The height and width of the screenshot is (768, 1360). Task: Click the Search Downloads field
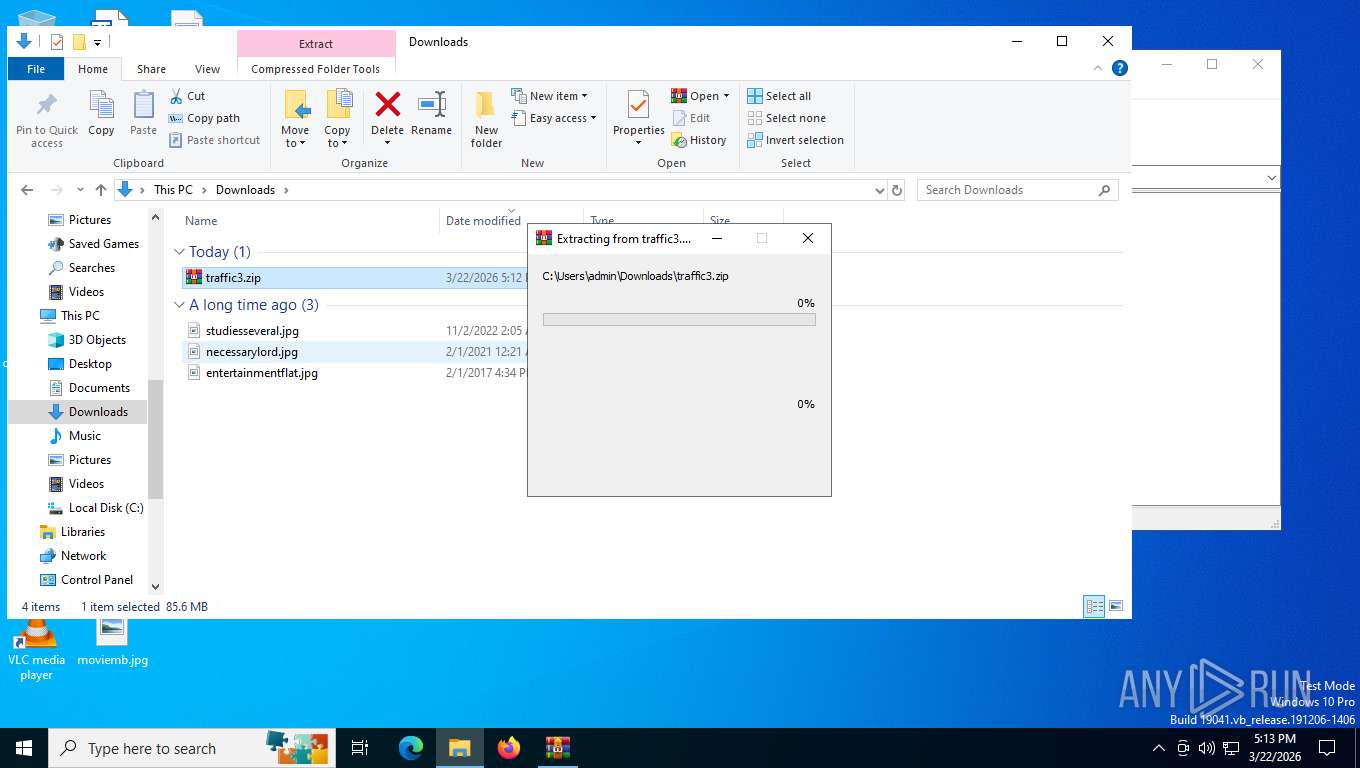click(x=1017, y=190)
